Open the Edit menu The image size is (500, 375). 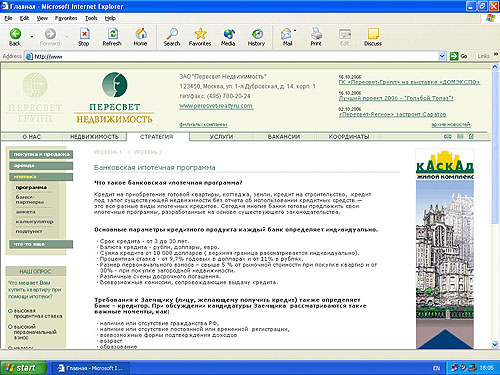pyautogui.click(x=24, y=18)
